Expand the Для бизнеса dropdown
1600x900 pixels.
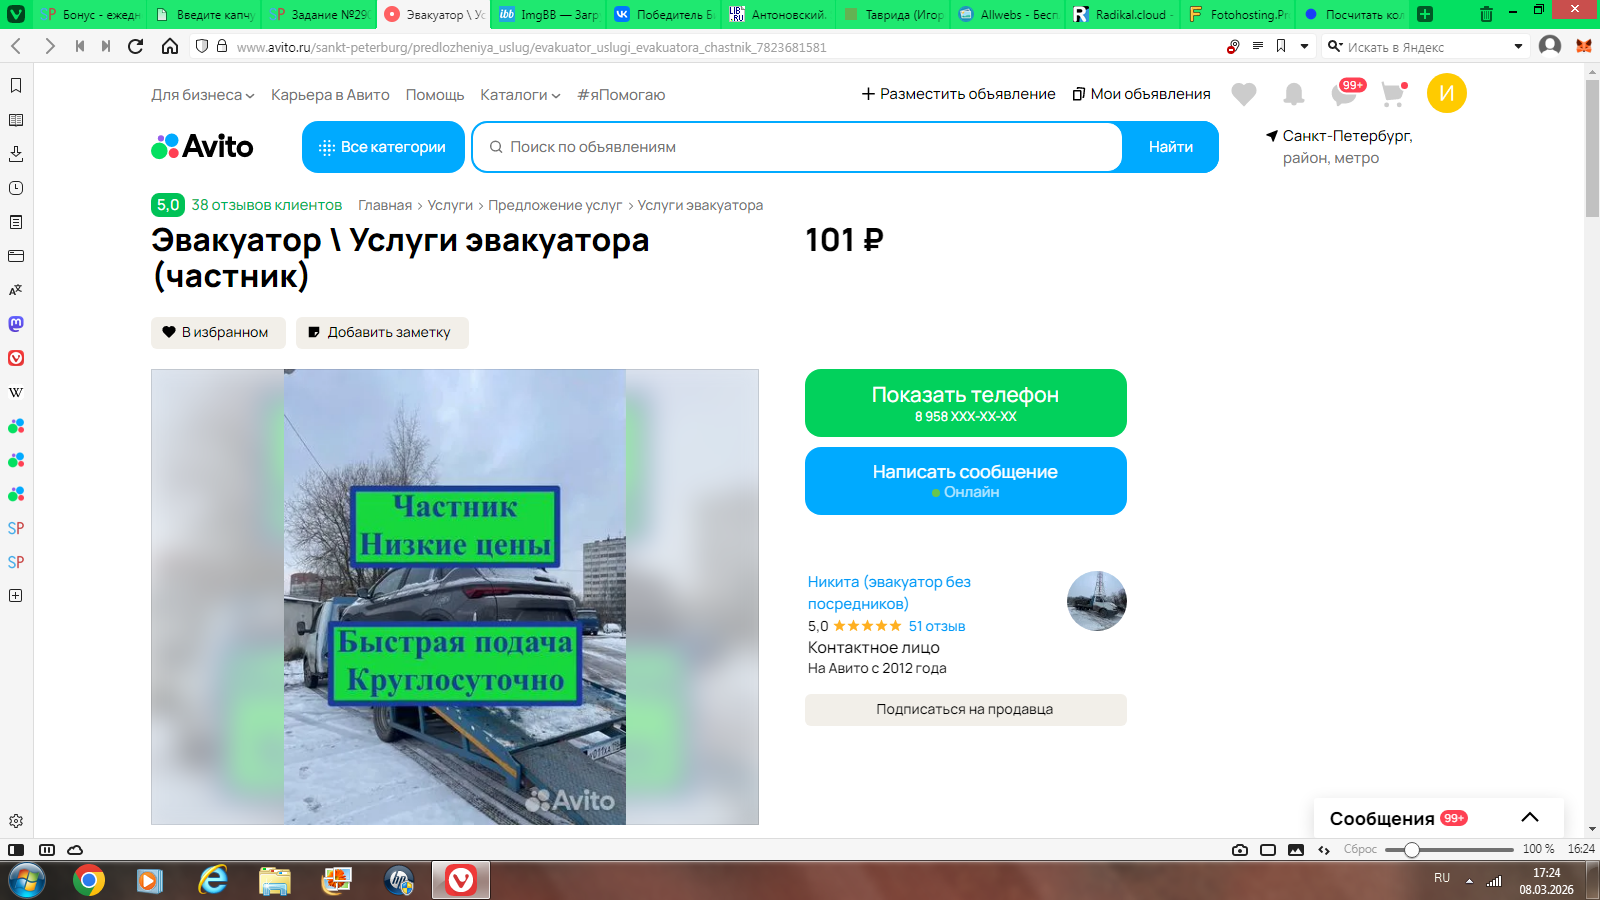(203, 95)
